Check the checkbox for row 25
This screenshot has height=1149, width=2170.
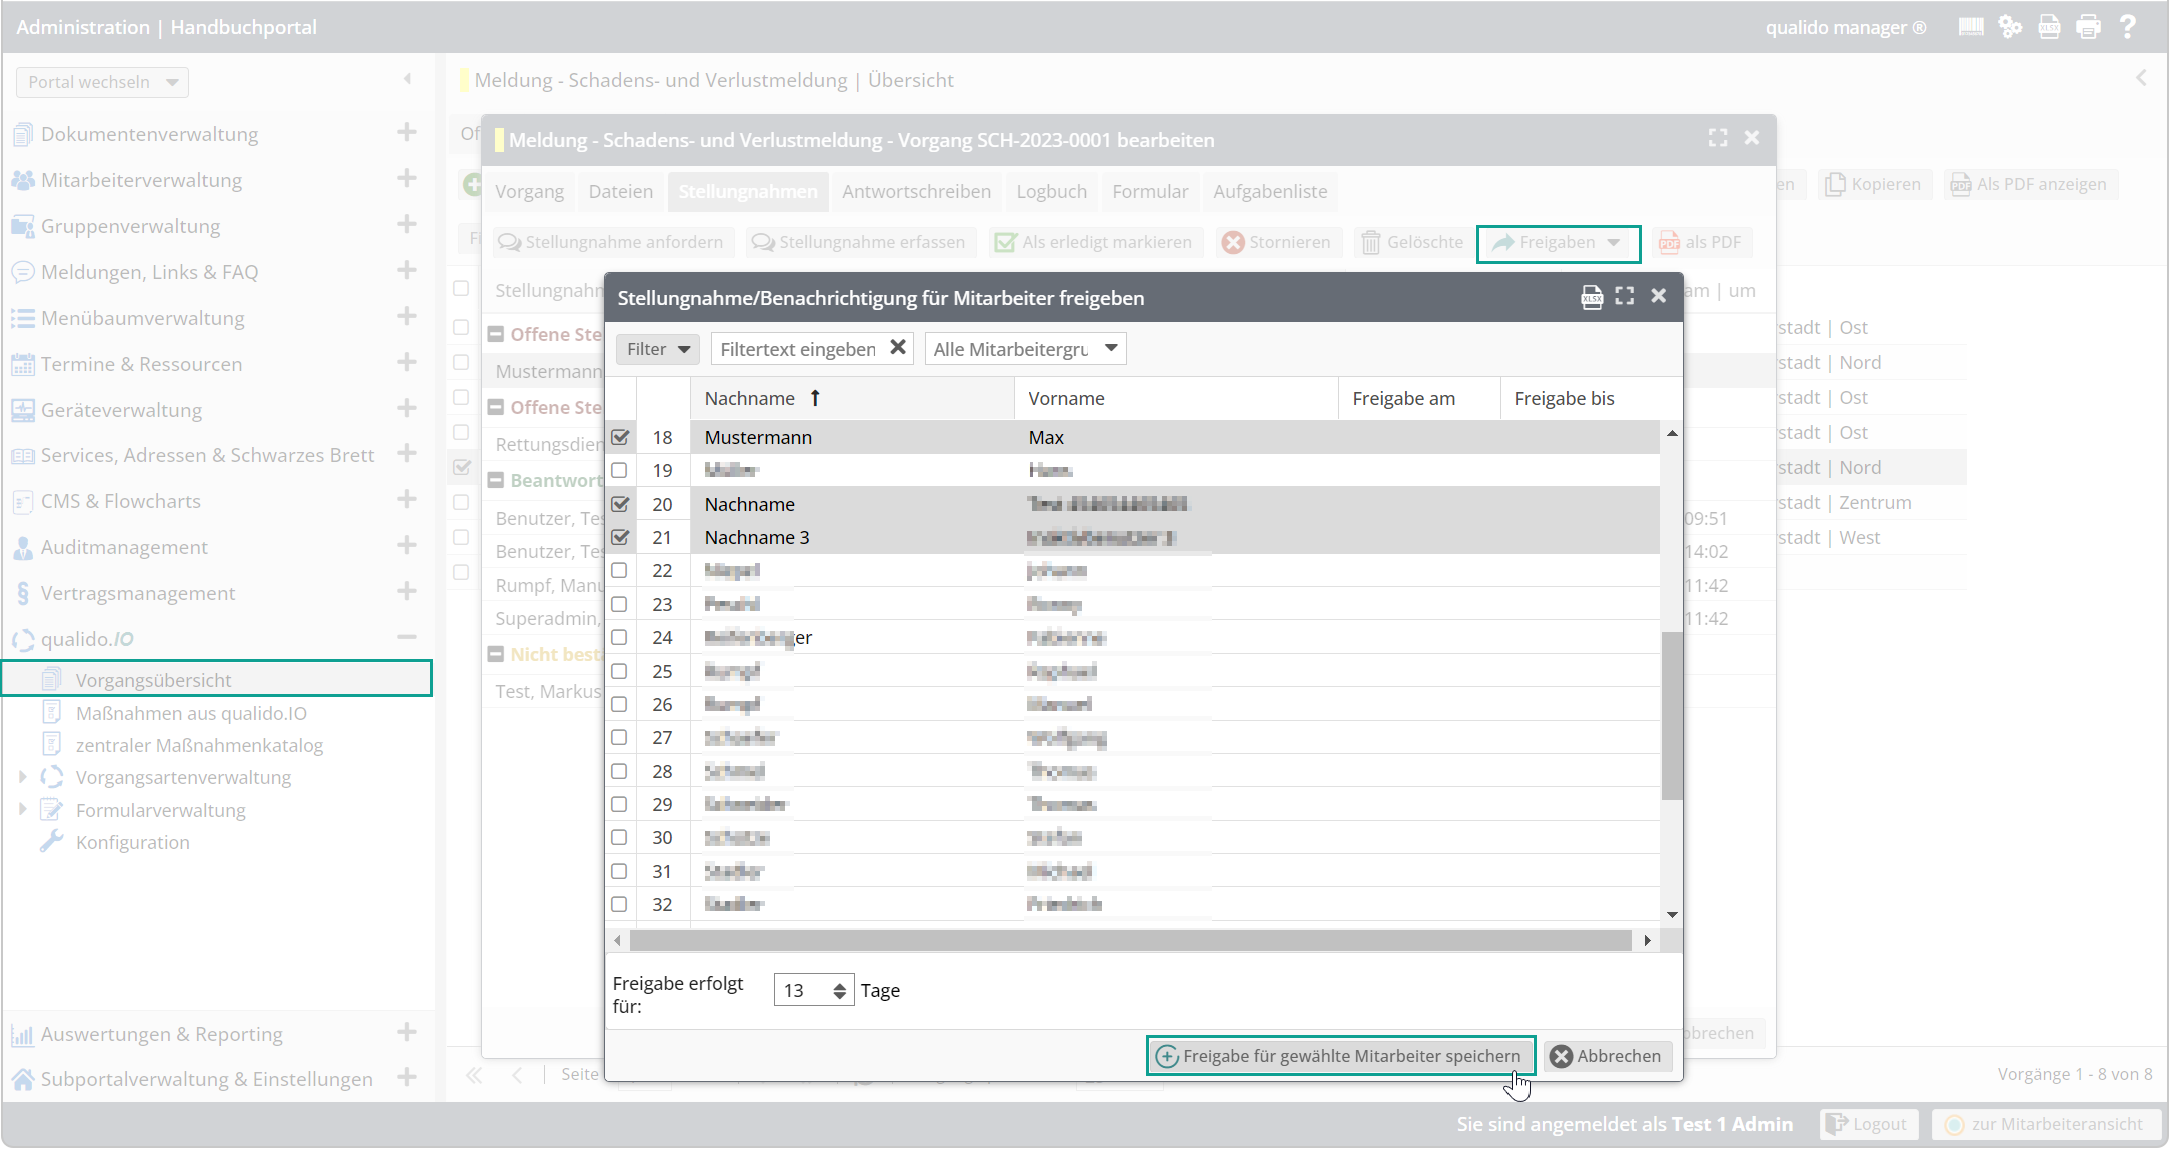(x=619, y=671)
